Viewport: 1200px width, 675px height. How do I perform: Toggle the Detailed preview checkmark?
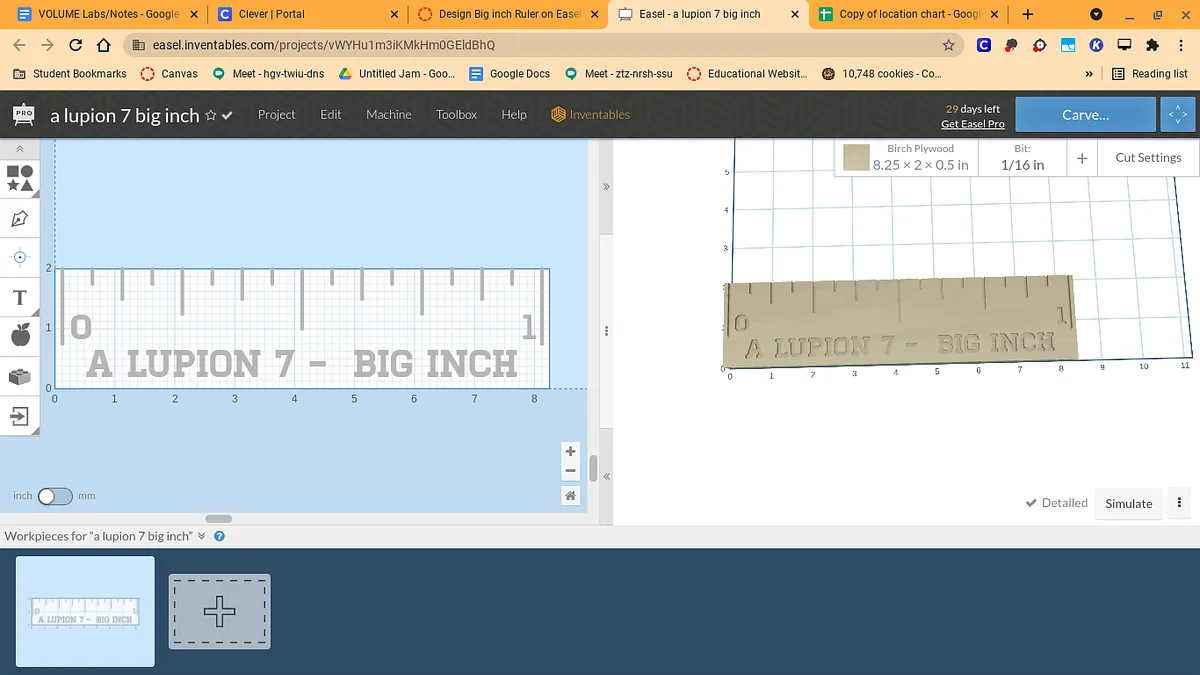1056,503
